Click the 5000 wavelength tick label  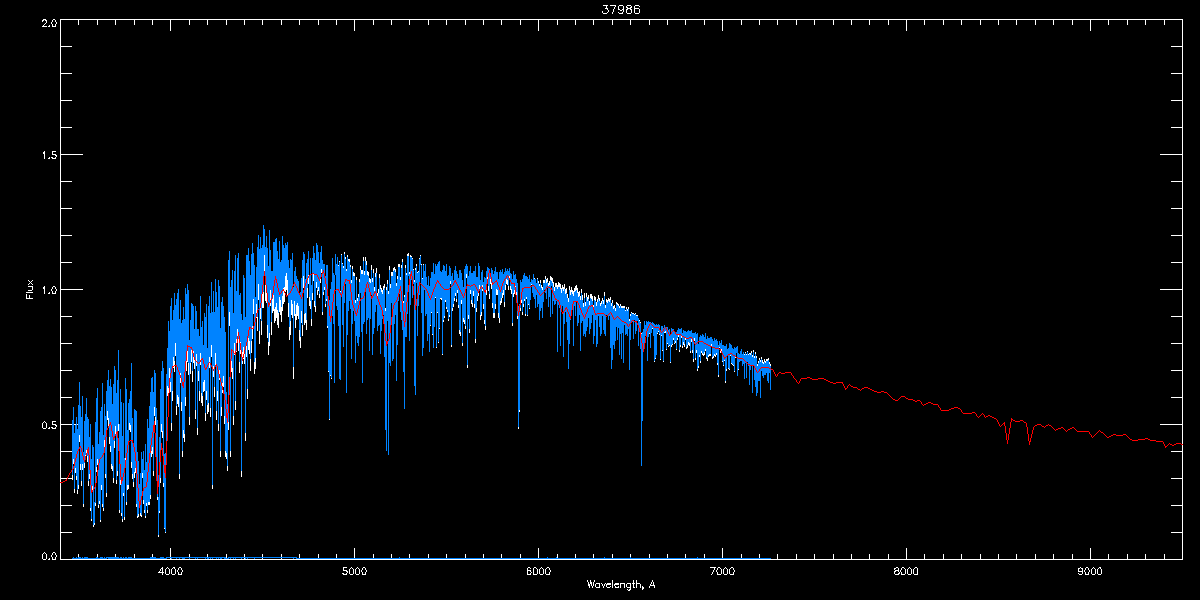point(355,572)
